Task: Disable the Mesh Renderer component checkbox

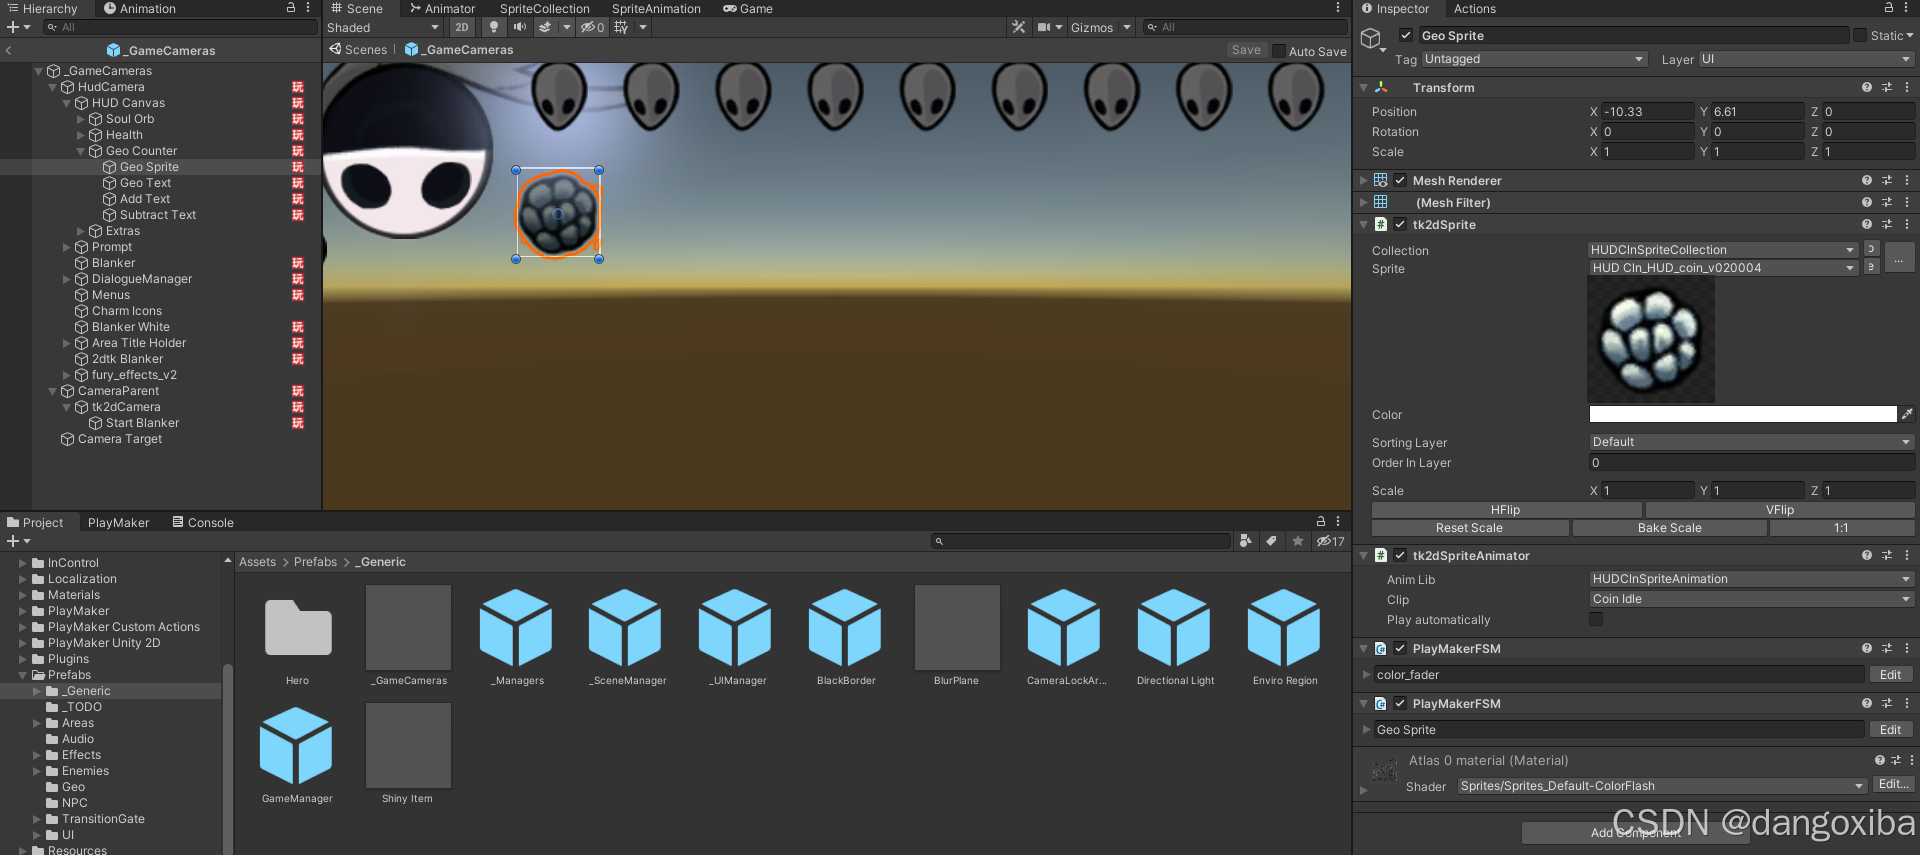Action: coord(1400,181)
